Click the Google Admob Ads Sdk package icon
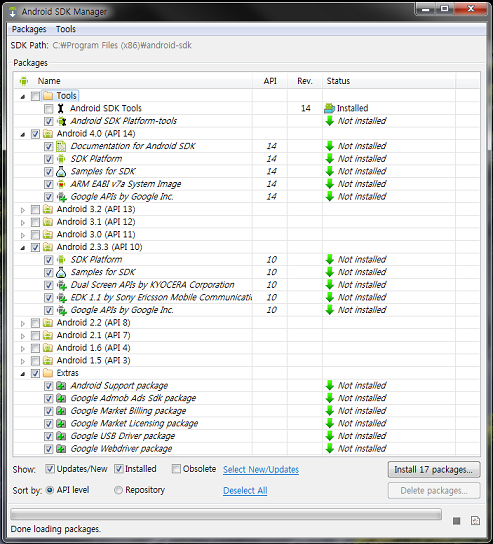 (61, 398)
